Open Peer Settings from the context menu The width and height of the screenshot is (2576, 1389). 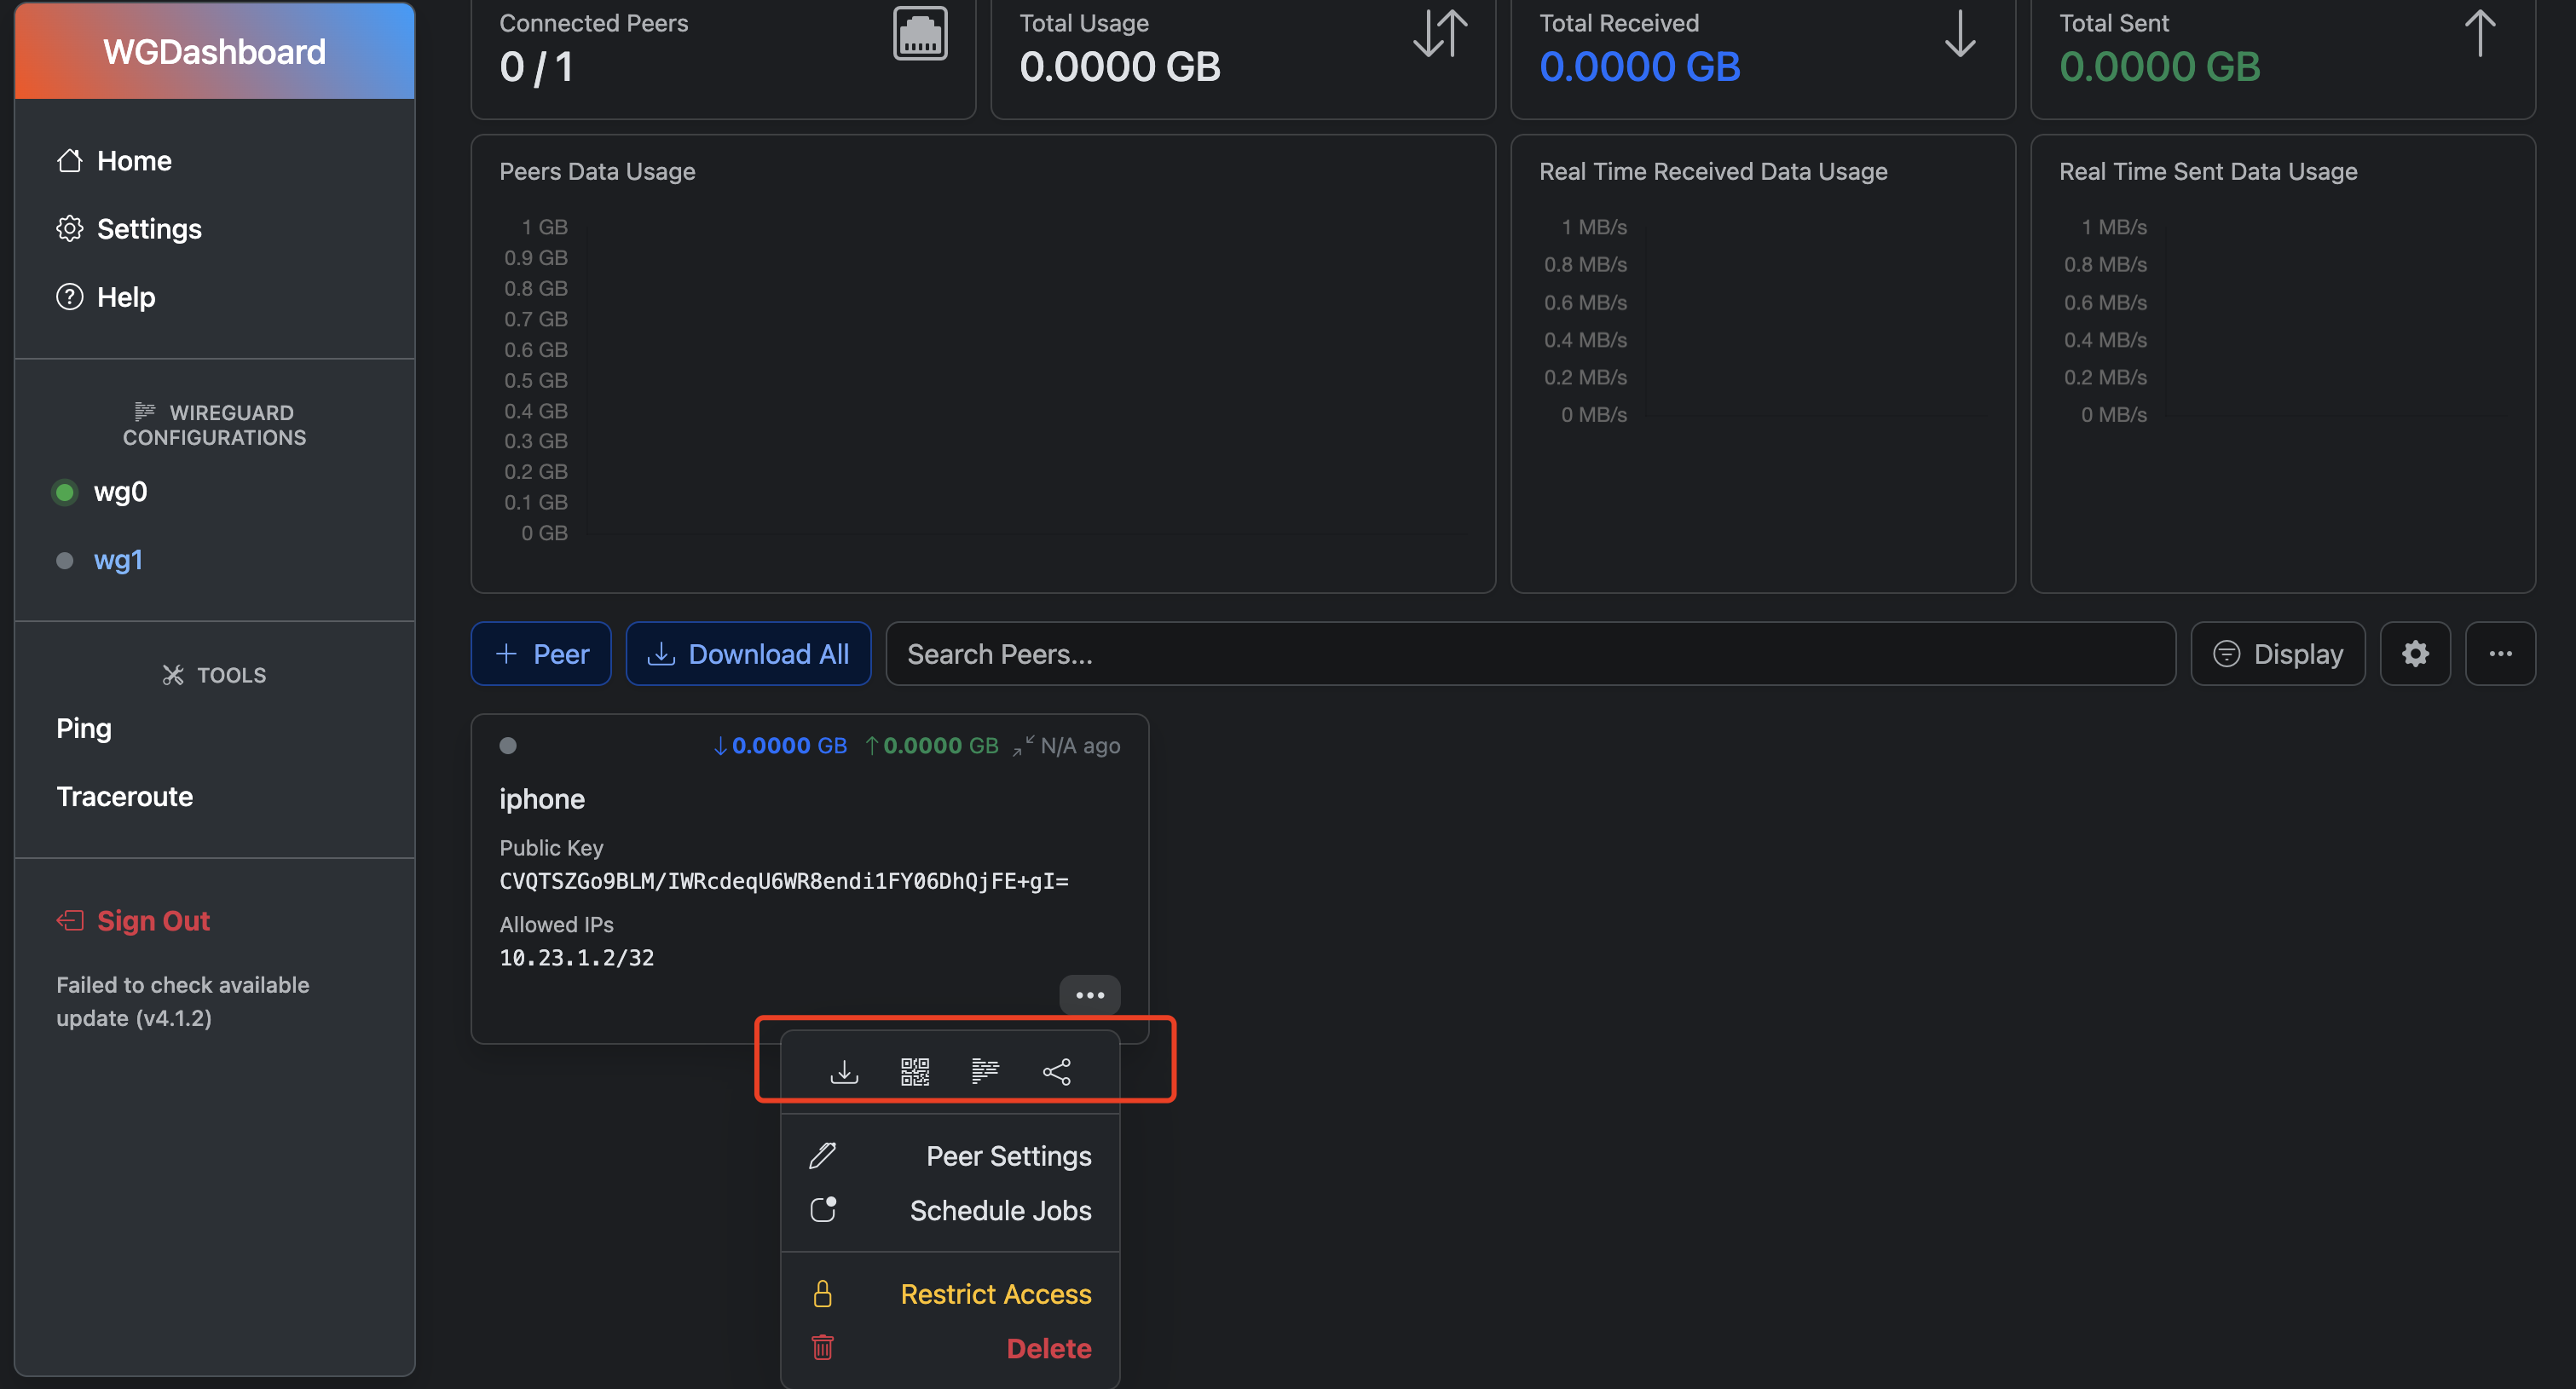949,1156
